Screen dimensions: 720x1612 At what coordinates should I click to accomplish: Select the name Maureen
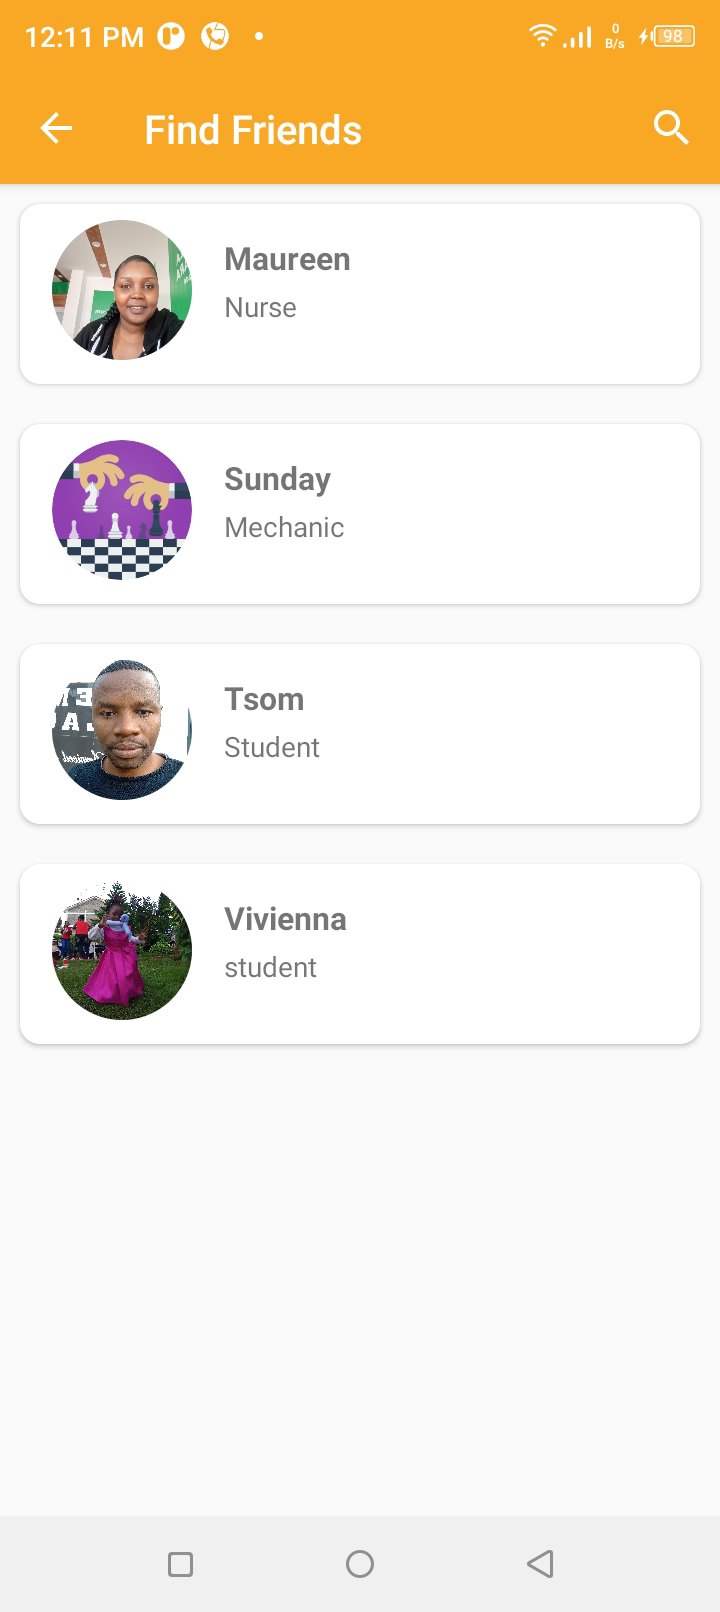(x=287, y=259)
